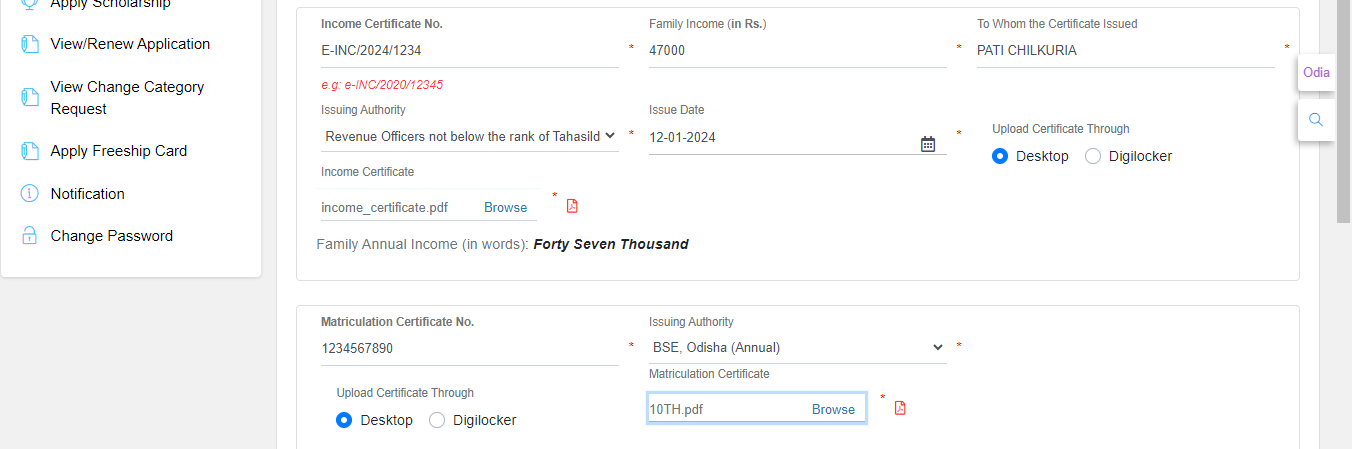Choose Digilocker for matriculation certificate upload
Viewport: 1352px width, 449px height.
pyautogui.click(x=437, y=420)
